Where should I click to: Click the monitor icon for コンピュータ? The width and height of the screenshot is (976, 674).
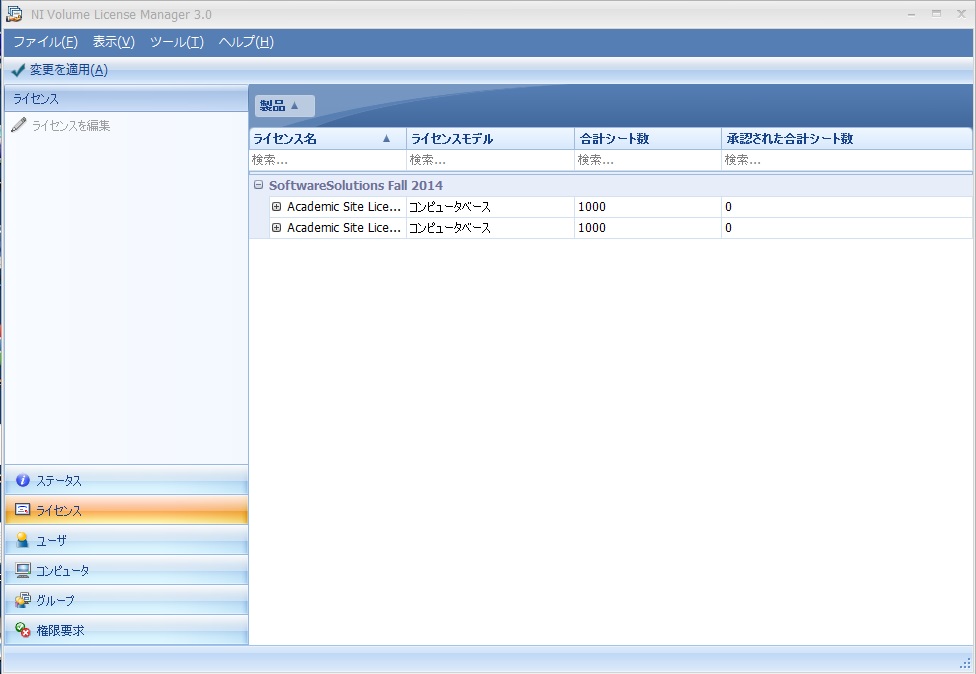pyautogui.click(x=23, y=569)
